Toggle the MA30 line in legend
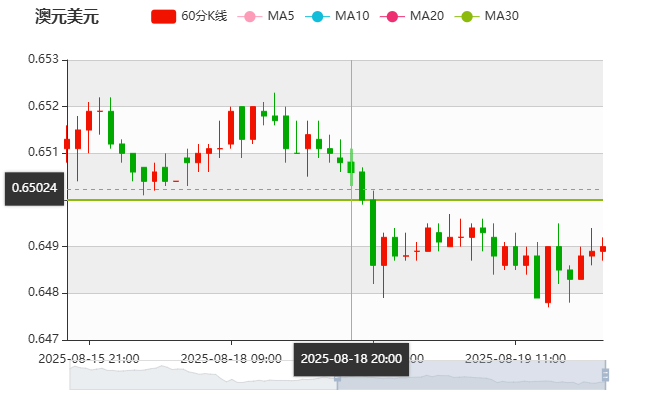Viewport: 670px width, 400px height. click(x=487, y=16)
